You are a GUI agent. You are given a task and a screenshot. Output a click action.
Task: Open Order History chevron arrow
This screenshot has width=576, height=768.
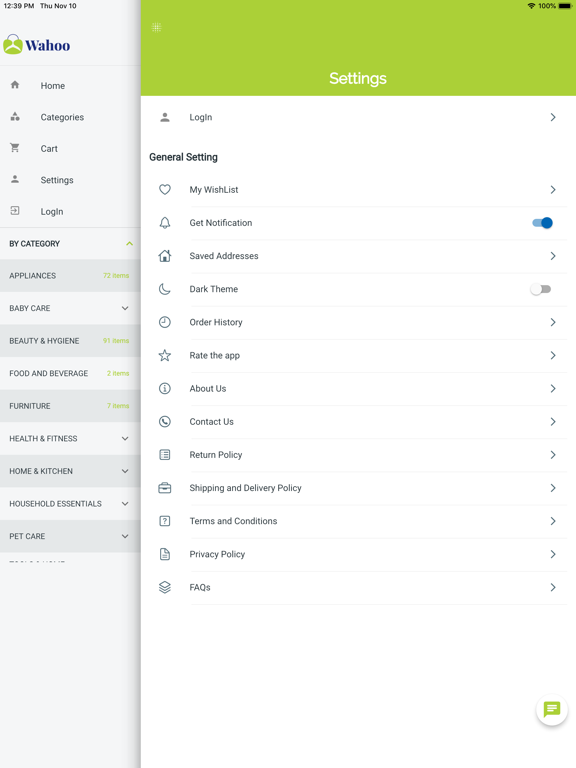[553, 322]
